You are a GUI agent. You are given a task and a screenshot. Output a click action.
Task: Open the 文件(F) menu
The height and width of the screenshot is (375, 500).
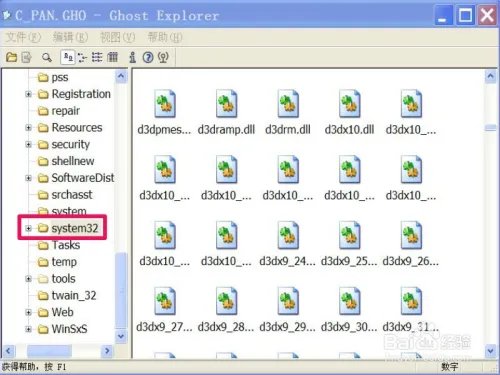point(23,37)
